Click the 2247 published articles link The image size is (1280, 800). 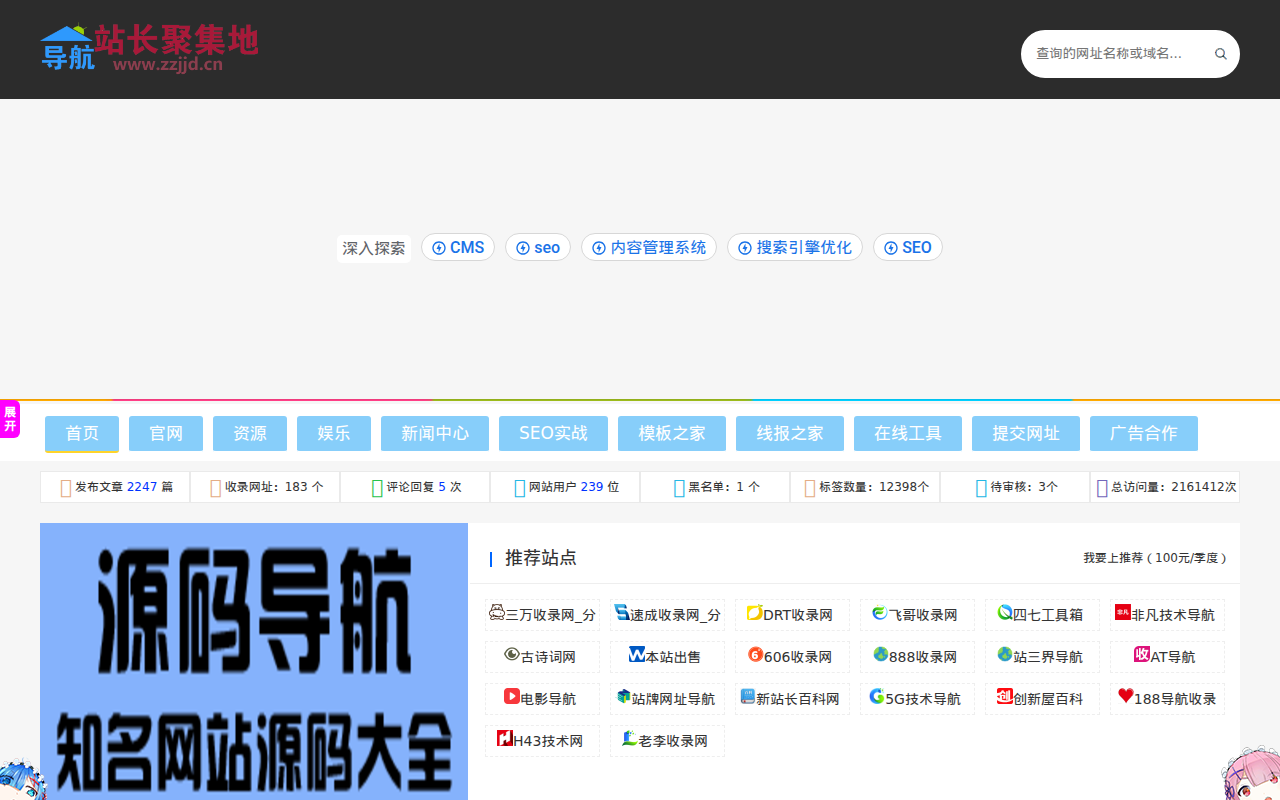tap(142, 487)
